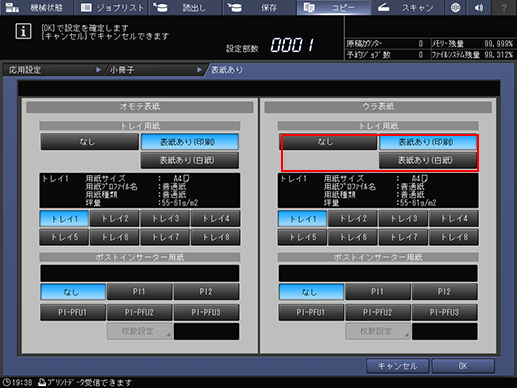517x388 pixels.
Task: Click the speaker sound icon
Action: click(x=479, y=7)
